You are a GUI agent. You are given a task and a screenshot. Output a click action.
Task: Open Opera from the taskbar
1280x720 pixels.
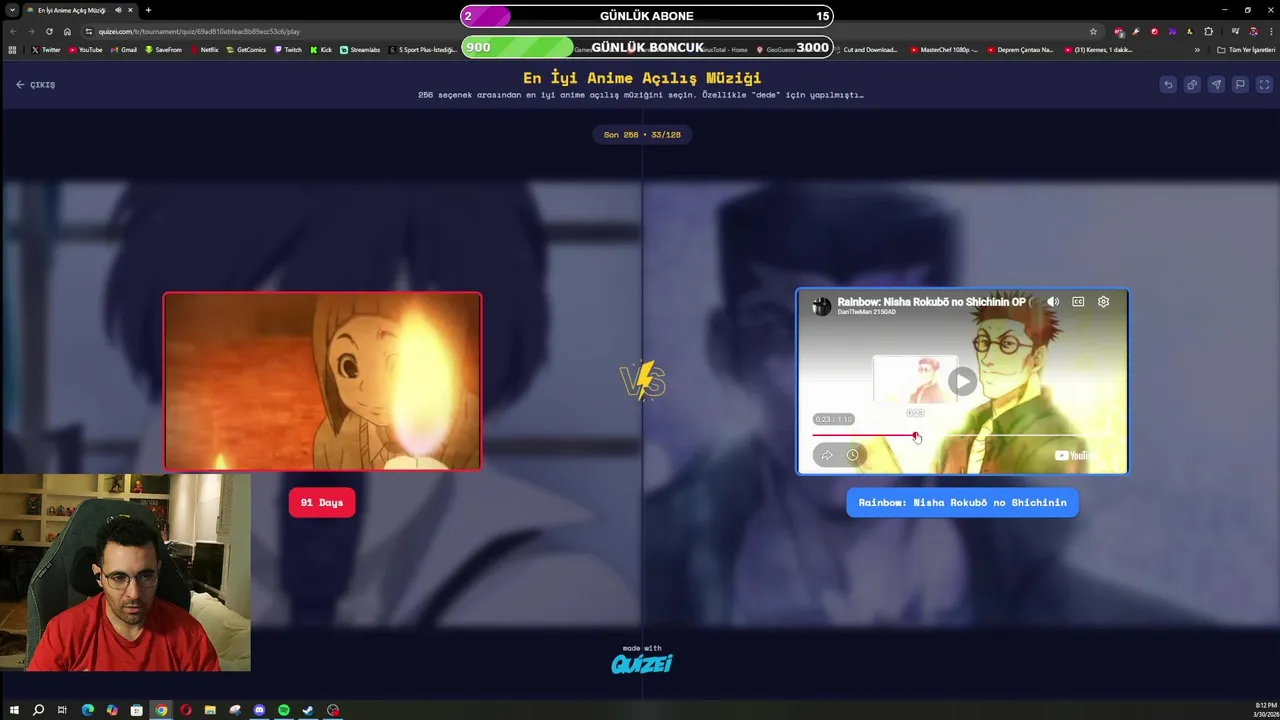186,710
